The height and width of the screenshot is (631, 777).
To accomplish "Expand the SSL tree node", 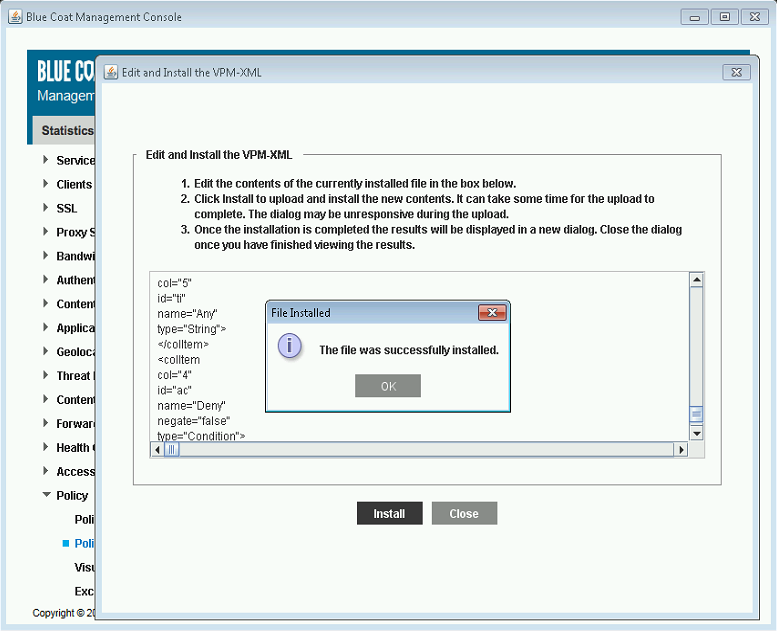I will tap(46, 208).
